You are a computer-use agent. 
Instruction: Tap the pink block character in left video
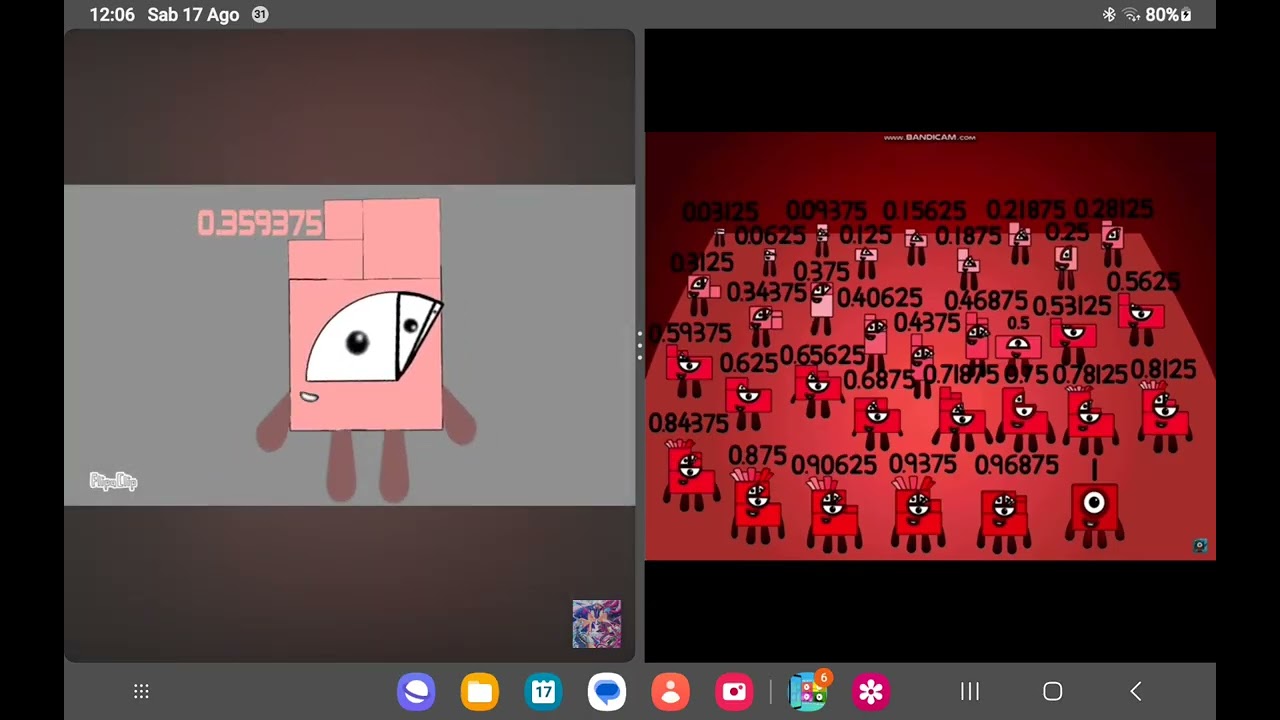click(366, 349)
